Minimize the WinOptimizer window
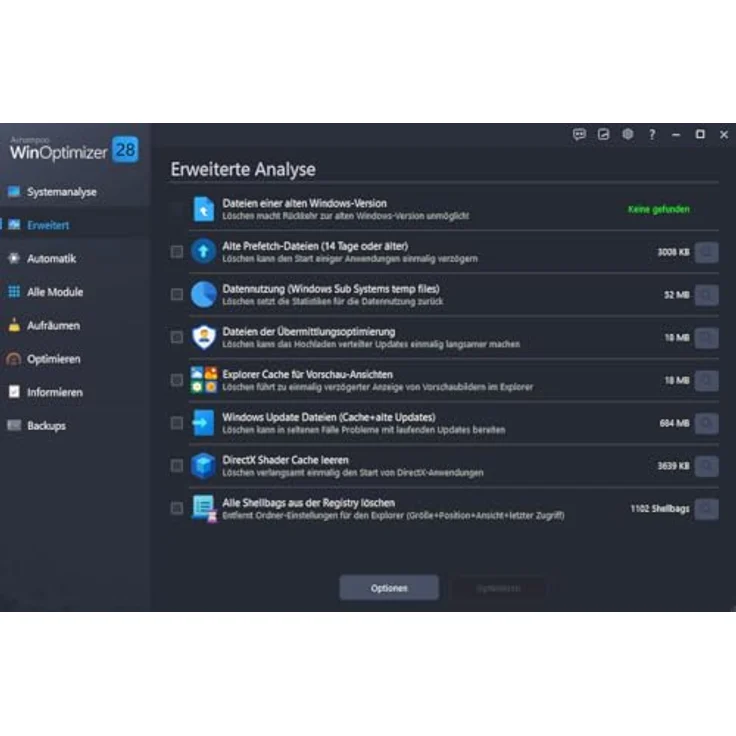The width and height of the screenshot is (736, 736). coord(676,135)
